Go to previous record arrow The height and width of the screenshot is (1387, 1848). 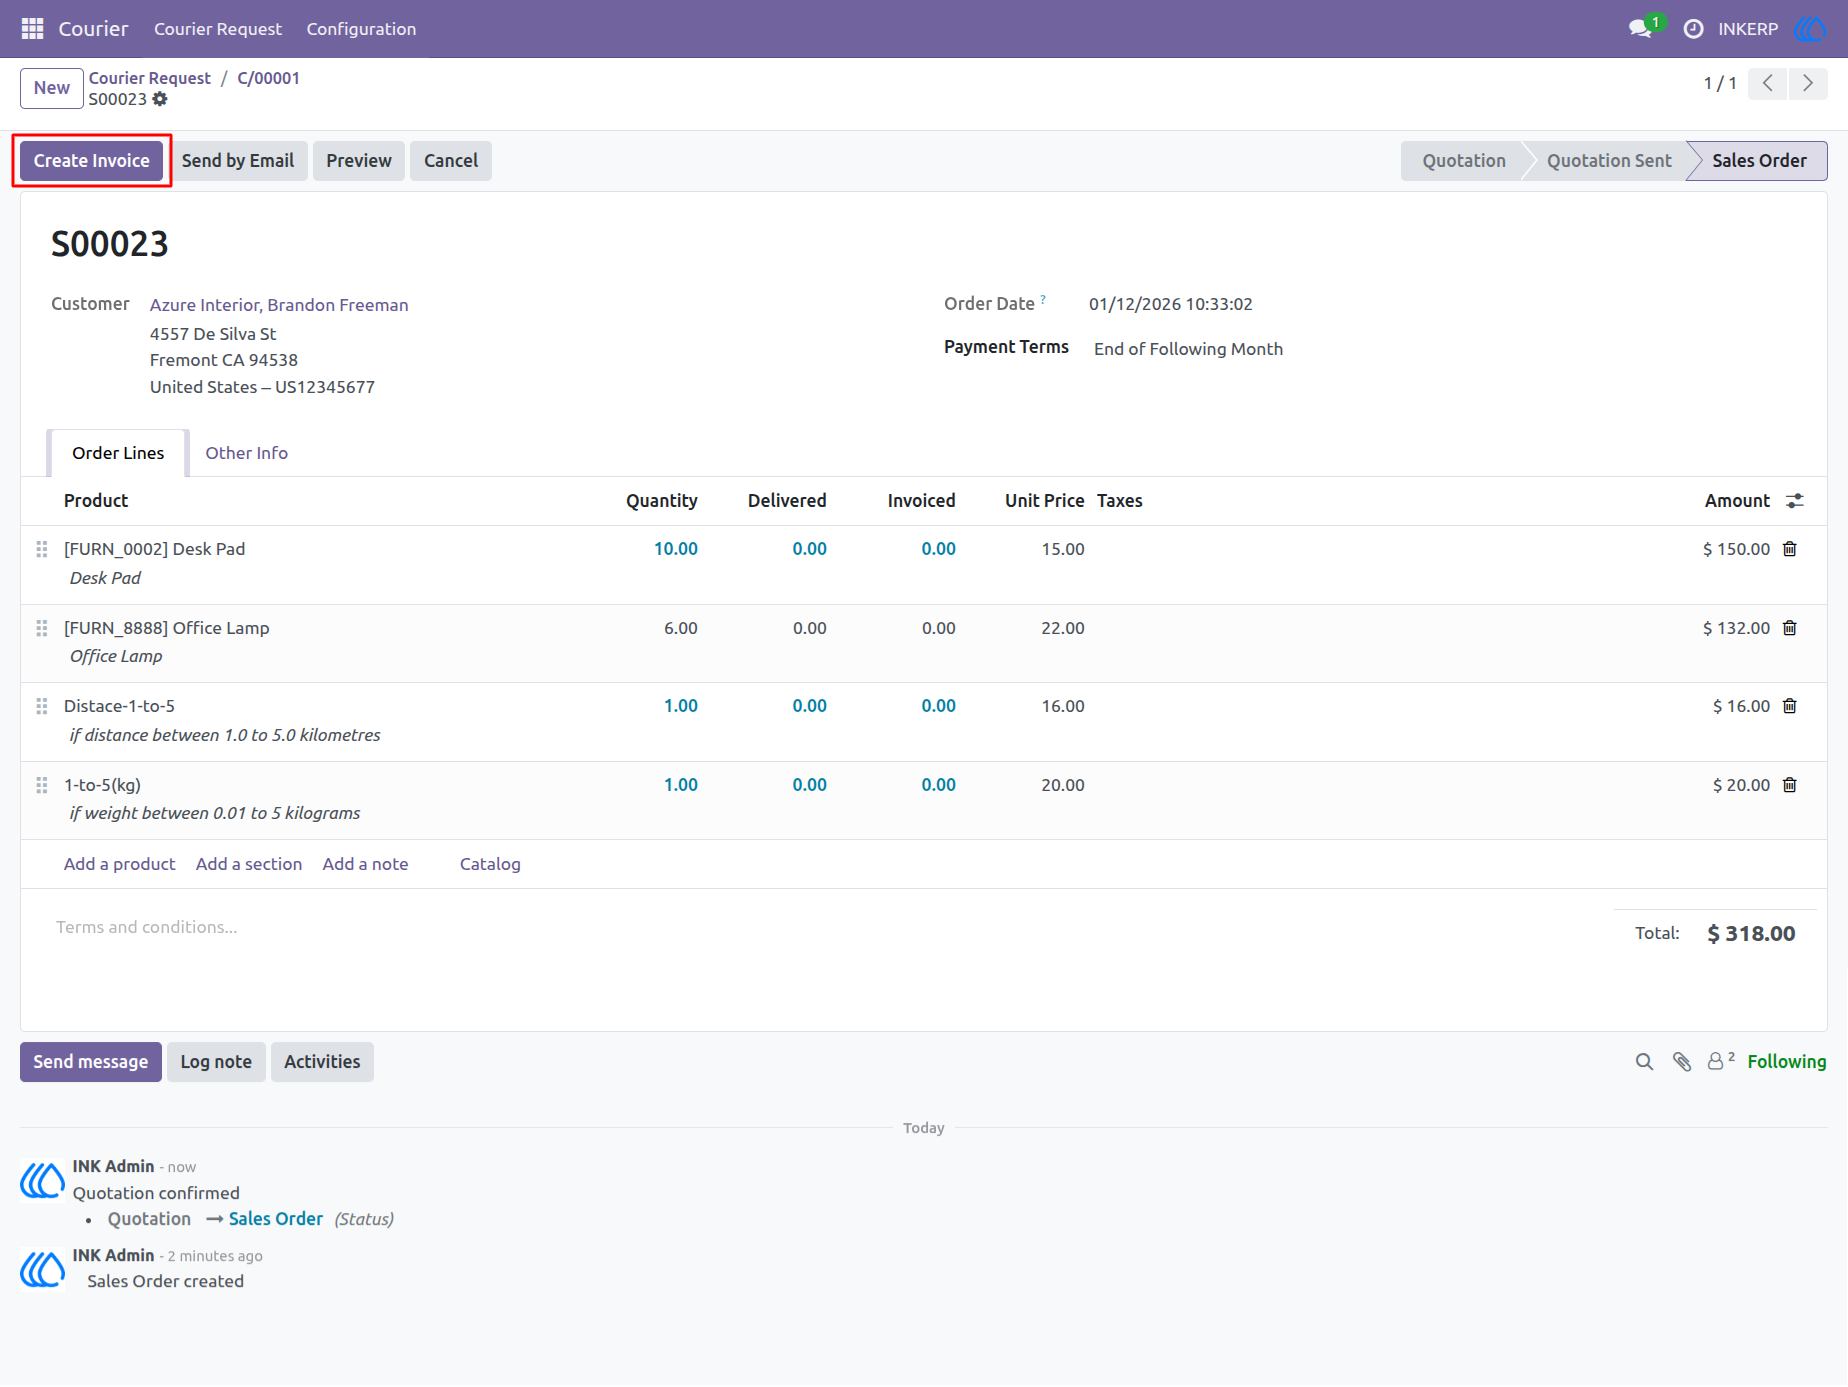pyautogui.click(x=1768, y=83)
